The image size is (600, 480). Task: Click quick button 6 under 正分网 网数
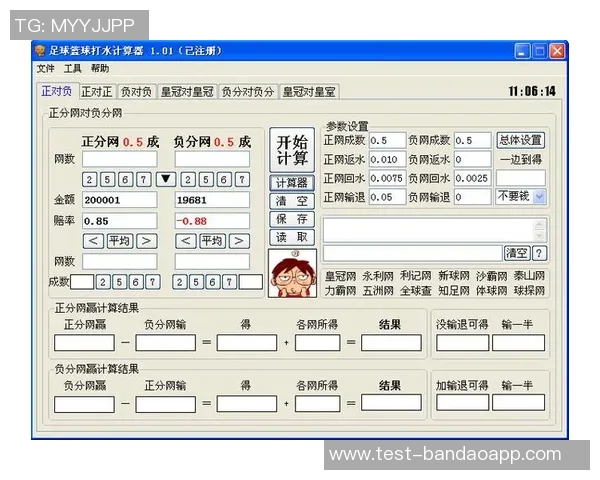coord(125,180)
